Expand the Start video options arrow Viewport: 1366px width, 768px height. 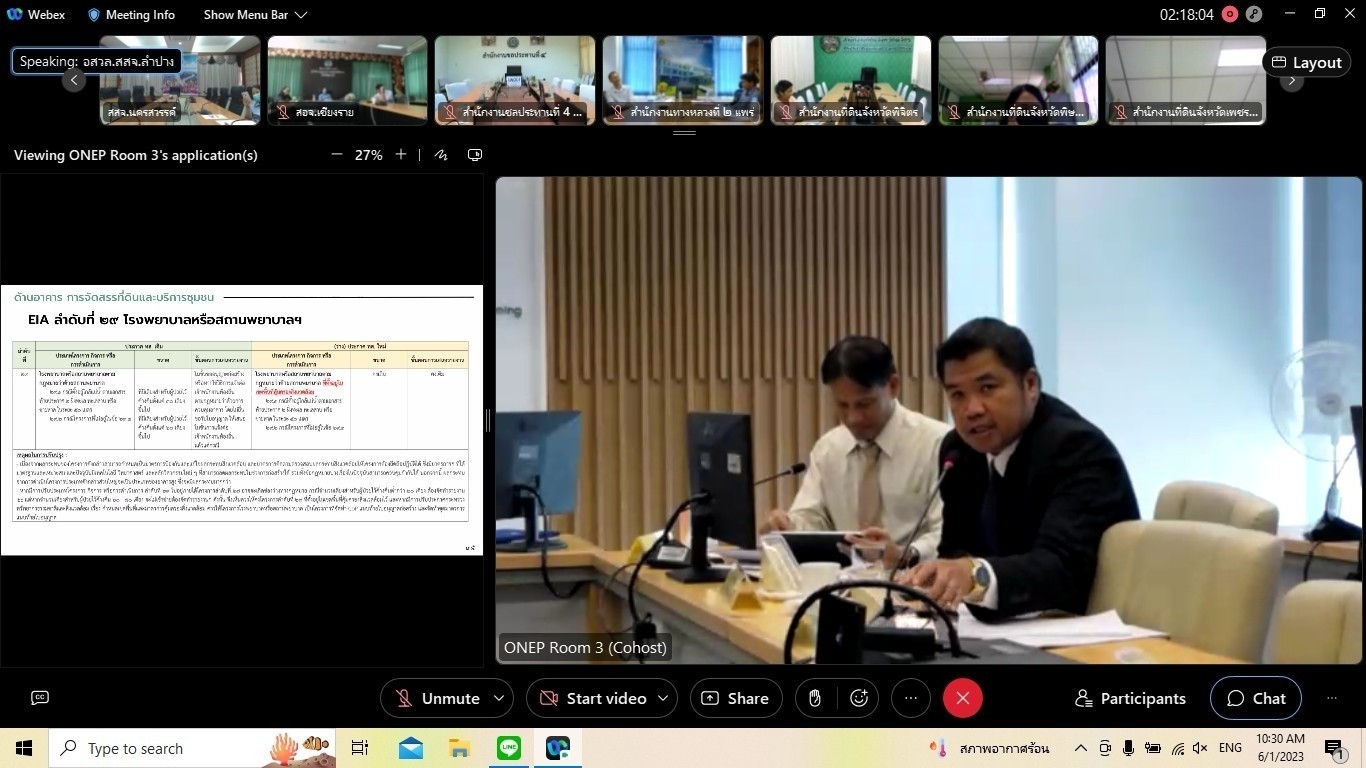[x=662, y=698]
